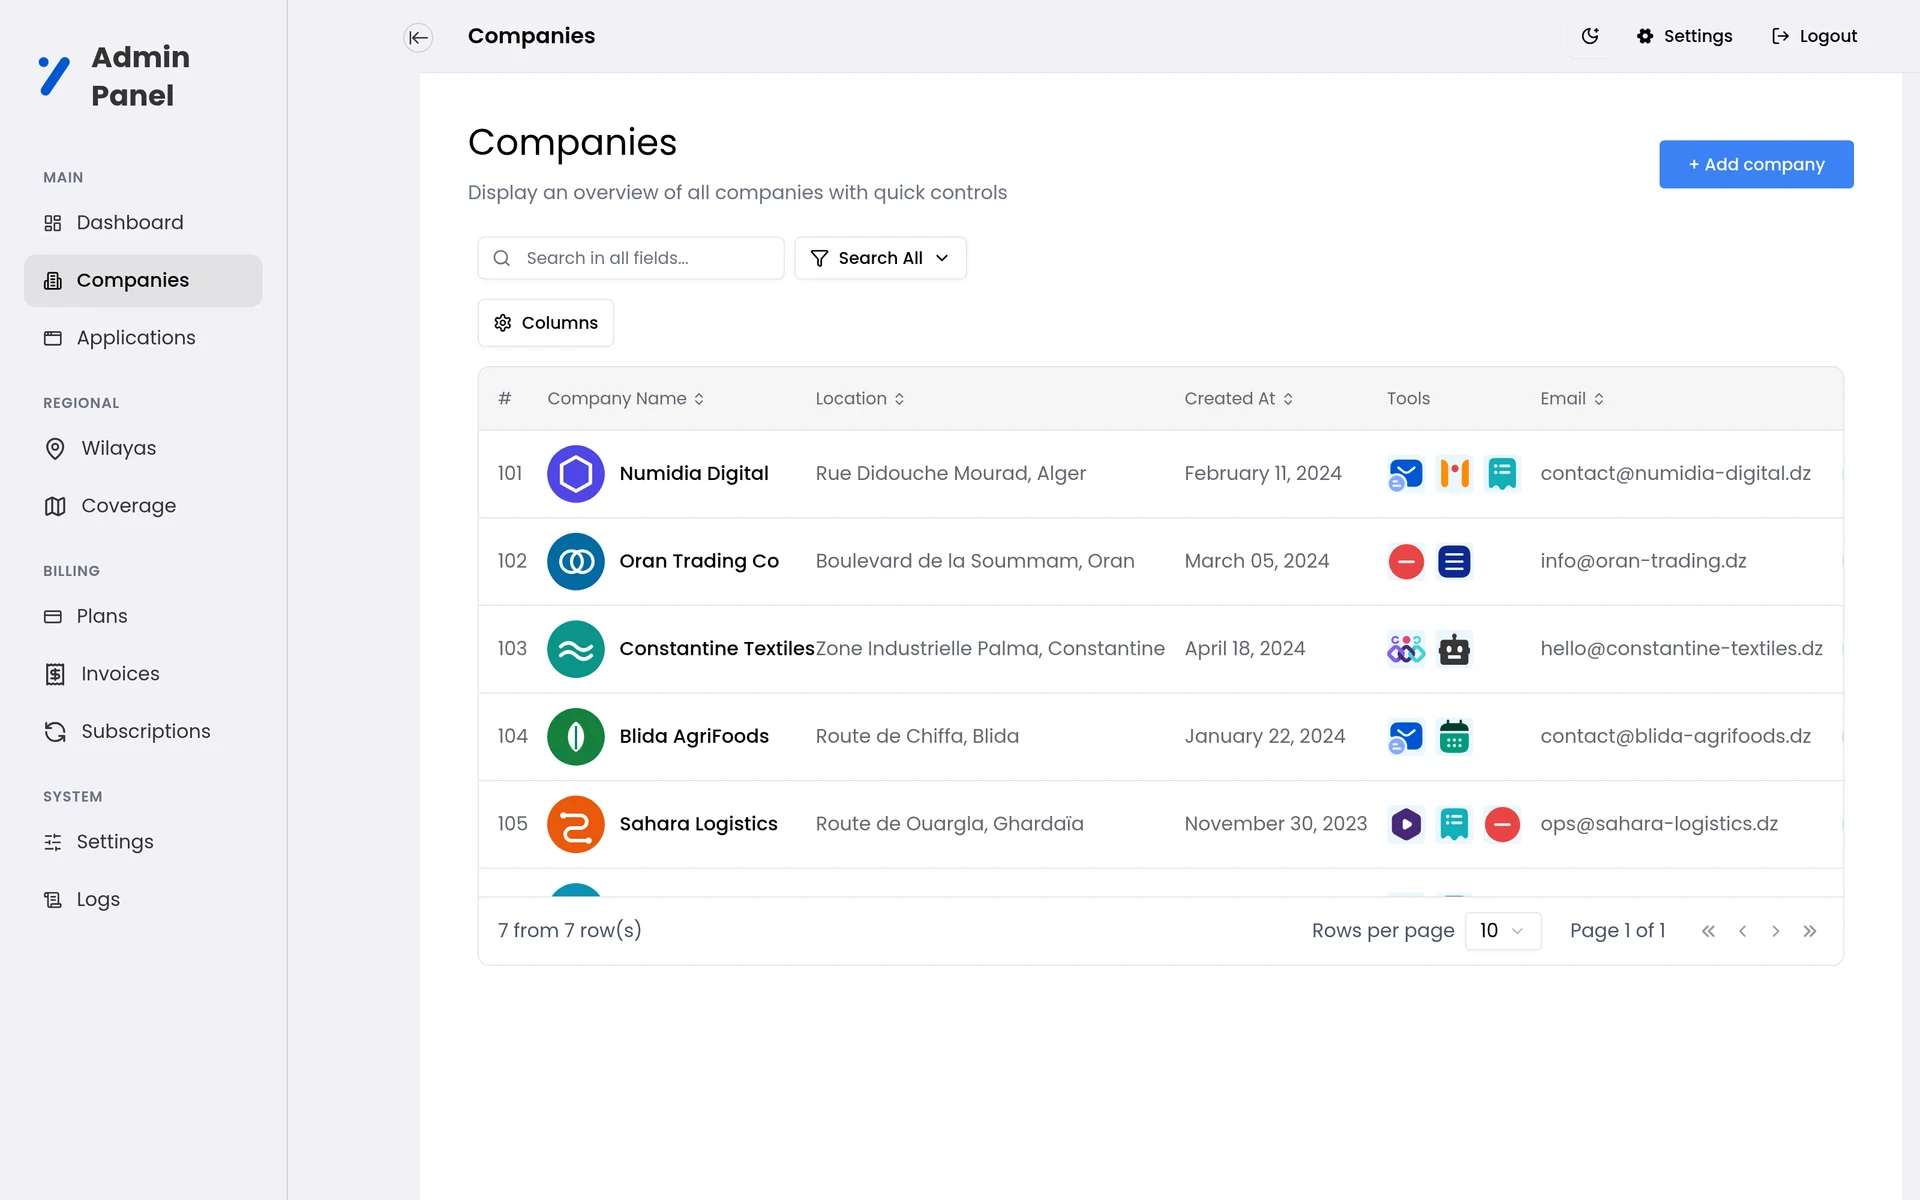Click the Add company button
The height and width of the screenshot is (1200, 1920).
(x=1756, y=164)
